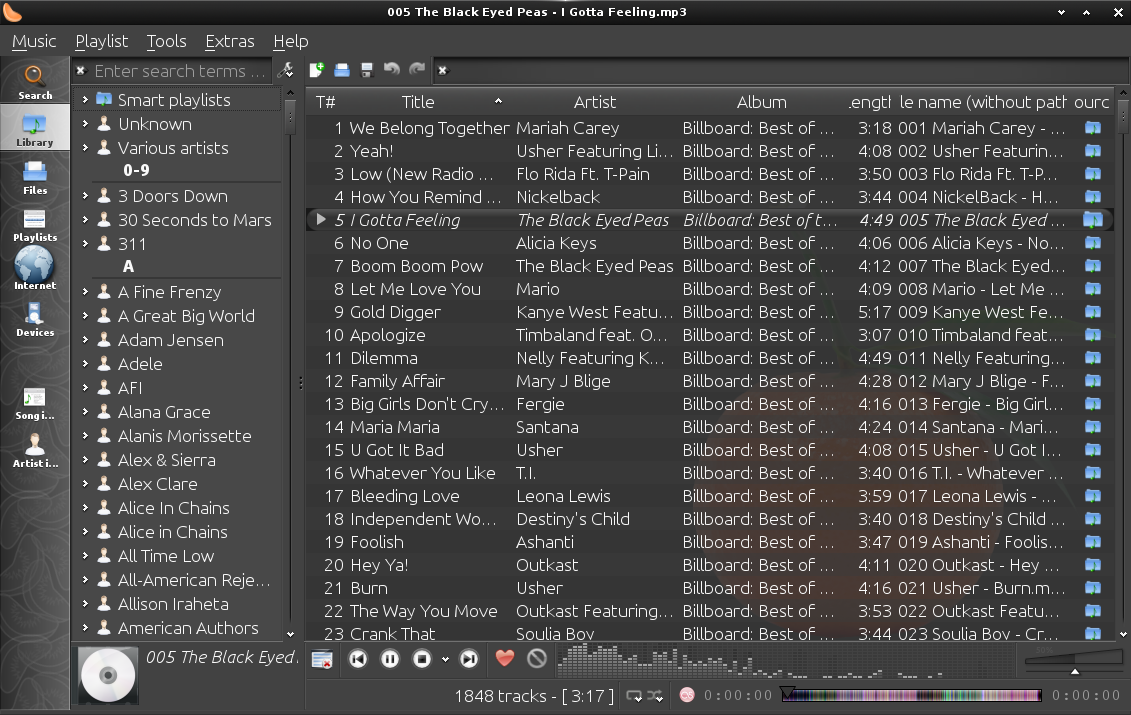The height and width of the screenshot is (715, 1131).
Task: Open the Help menu
Action: pyautogui.click(x=291, y=41)
